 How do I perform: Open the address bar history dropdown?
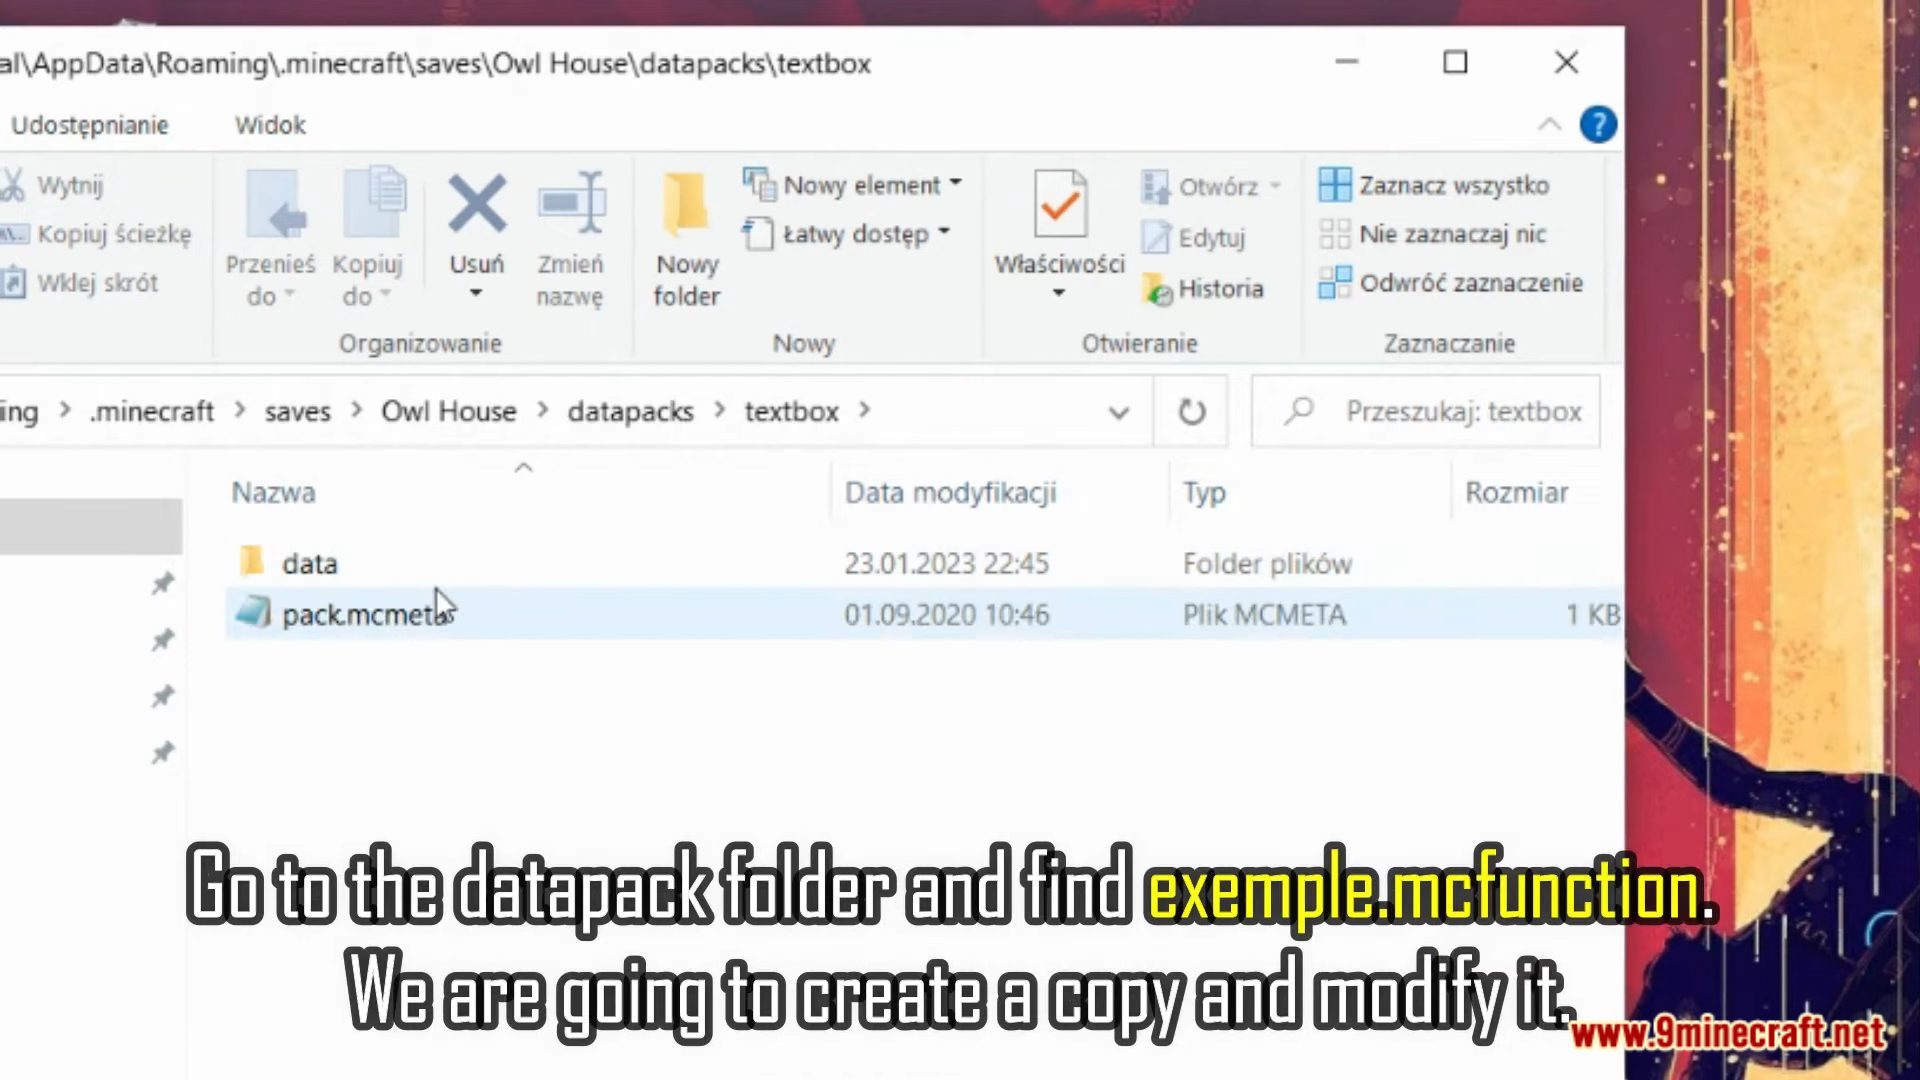(x=1119, y=412)
